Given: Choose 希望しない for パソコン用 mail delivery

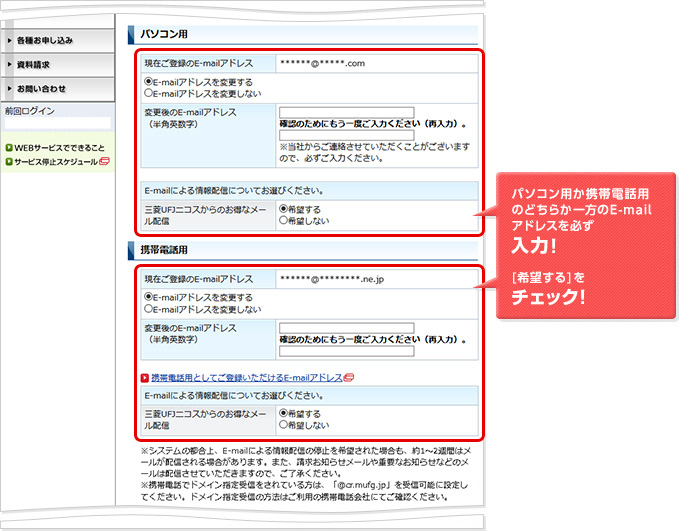Looking at the screenshot, I should 284,220.
